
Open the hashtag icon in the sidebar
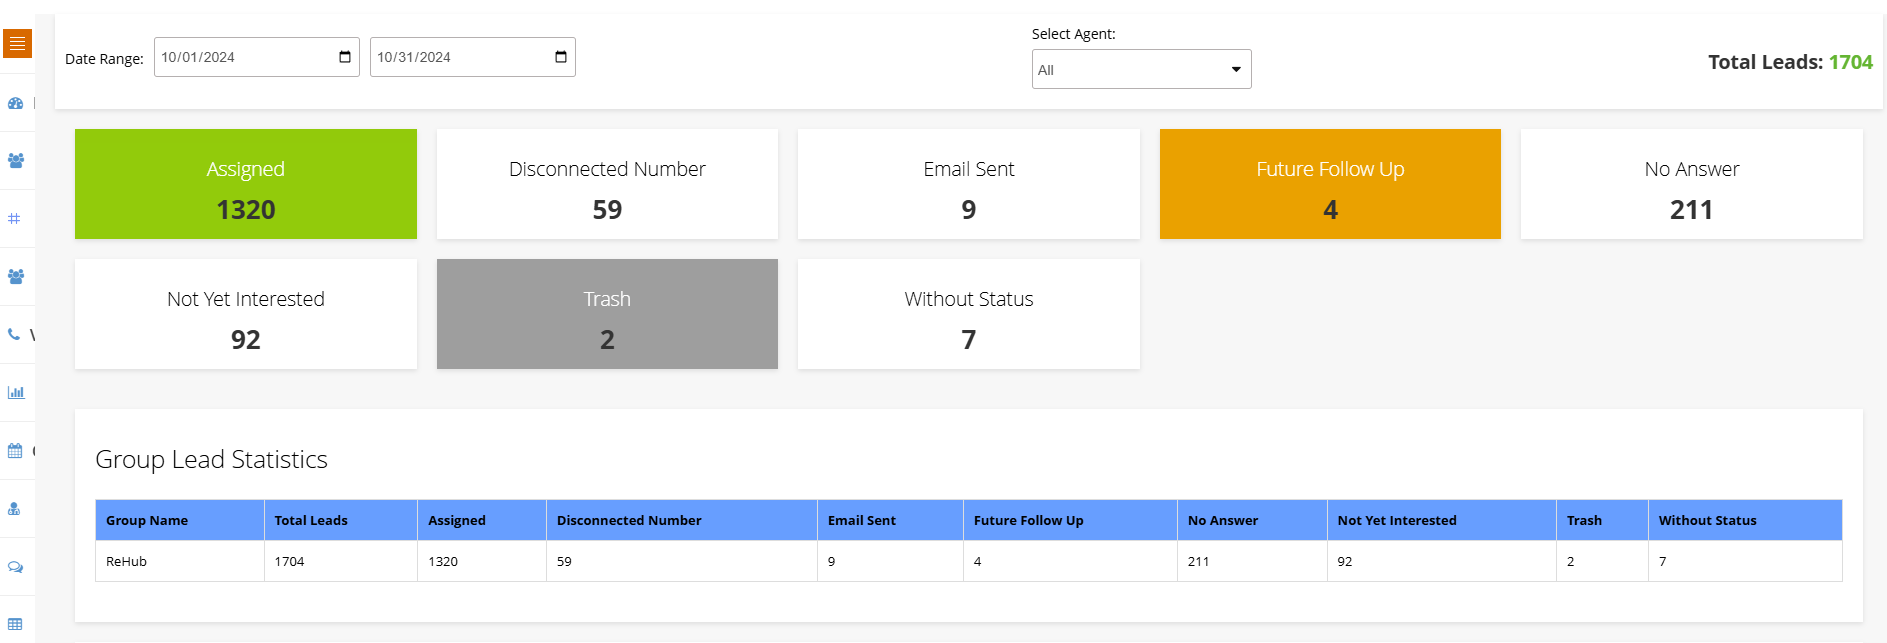point(14,218)
